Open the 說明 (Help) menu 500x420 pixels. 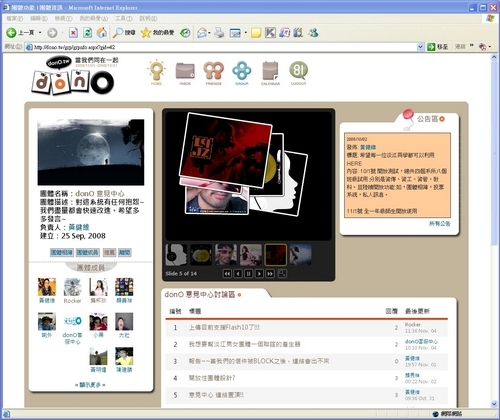tap(148, 18)
